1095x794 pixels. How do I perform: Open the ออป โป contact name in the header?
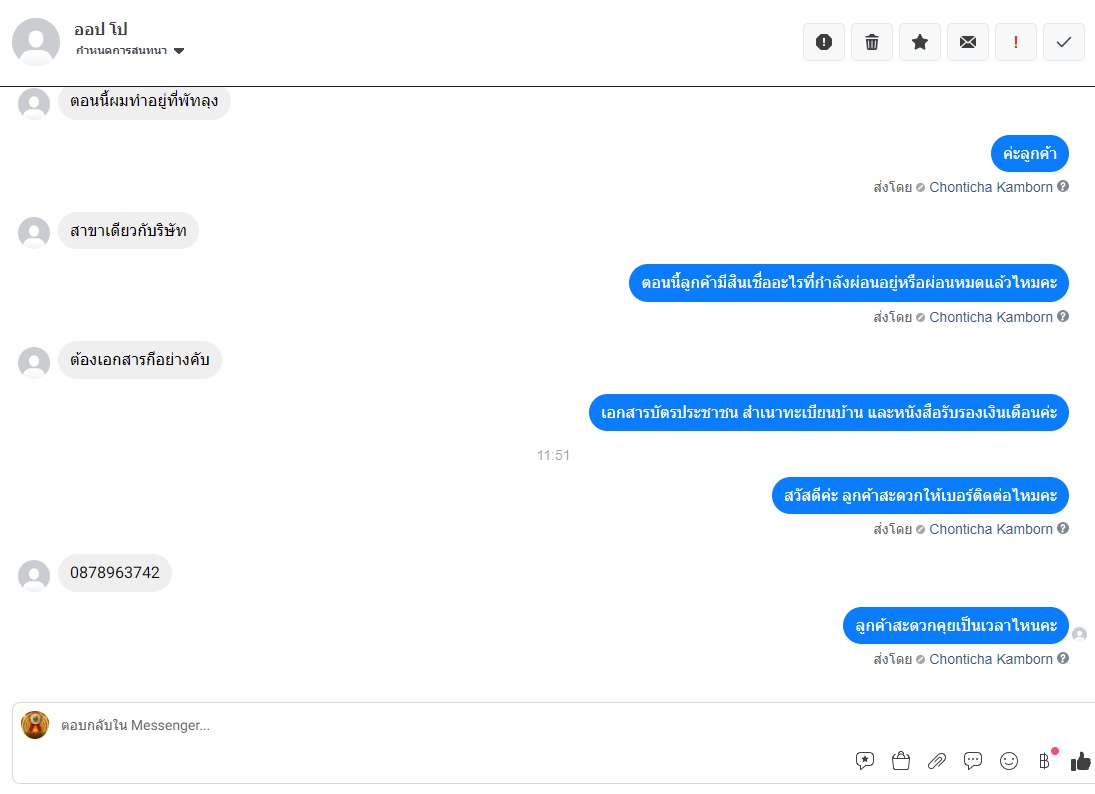click(x=101, y=29)
